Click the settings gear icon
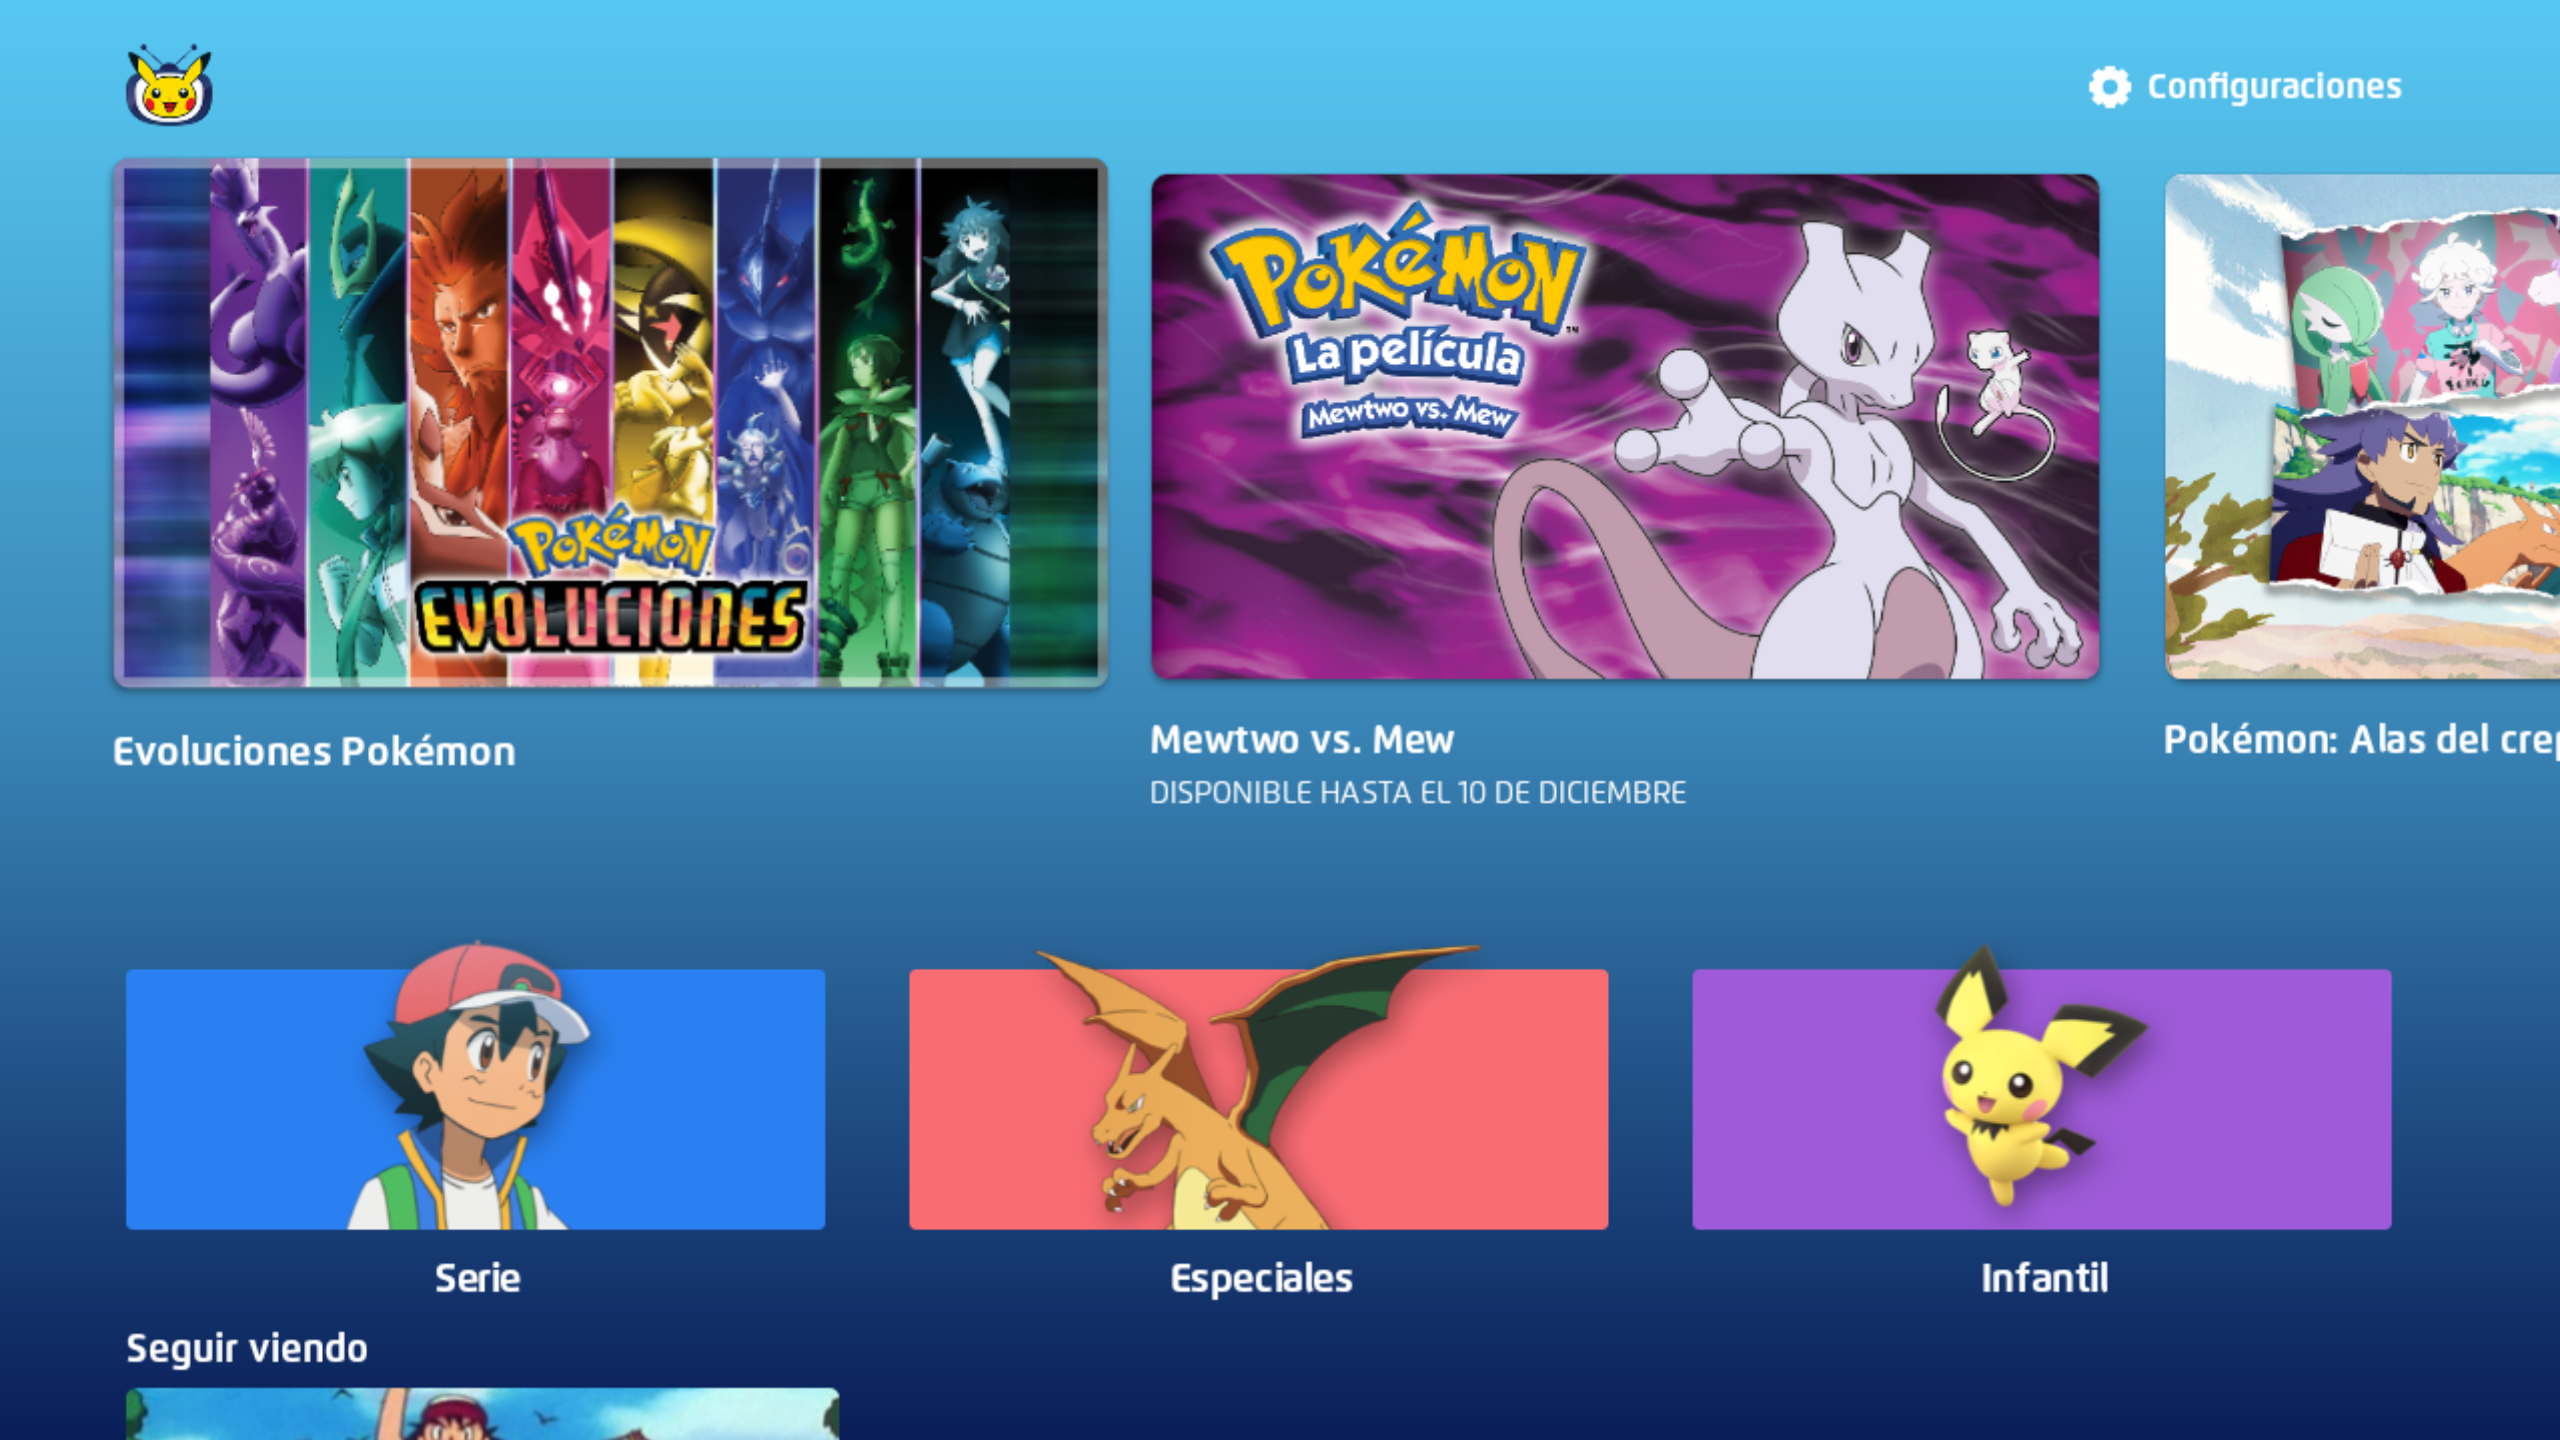This screenshot has height=1440, width=2560. point(2109,87)
